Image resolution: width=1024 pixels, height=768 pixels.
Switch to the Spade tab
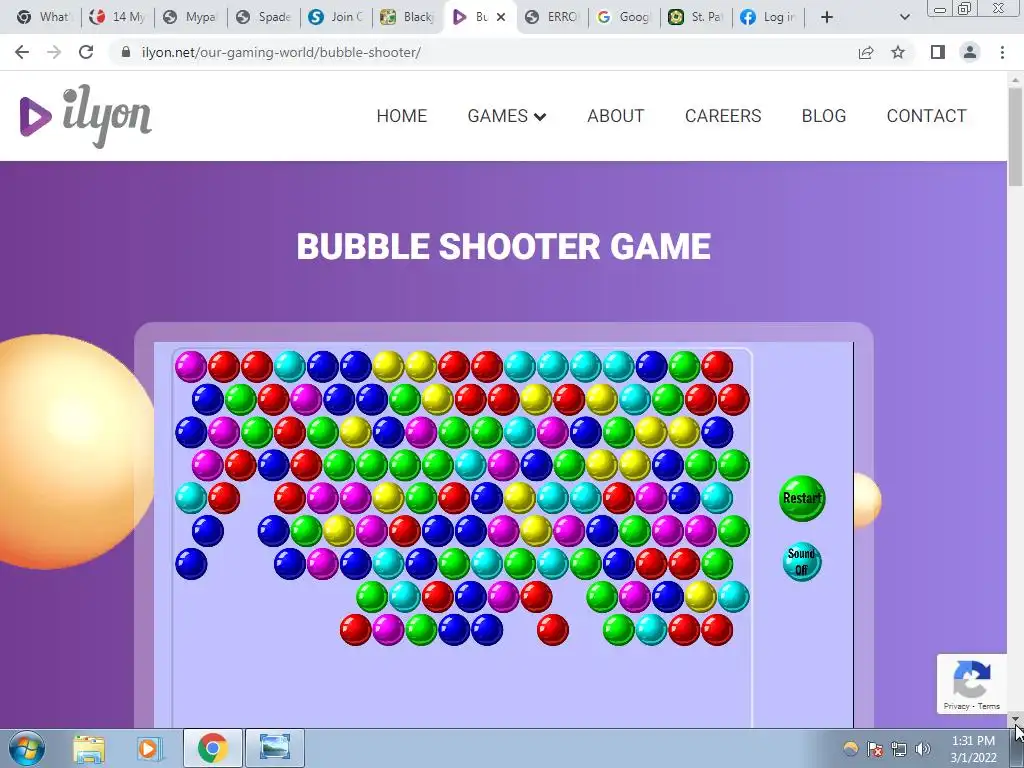click(264, 17)
